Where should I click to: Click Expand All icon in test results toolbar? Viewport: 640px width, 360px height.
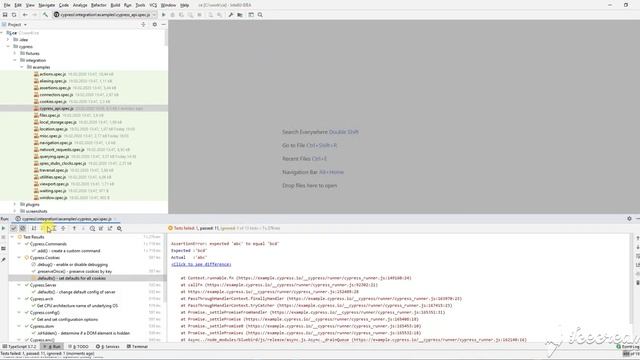point(54,229)
